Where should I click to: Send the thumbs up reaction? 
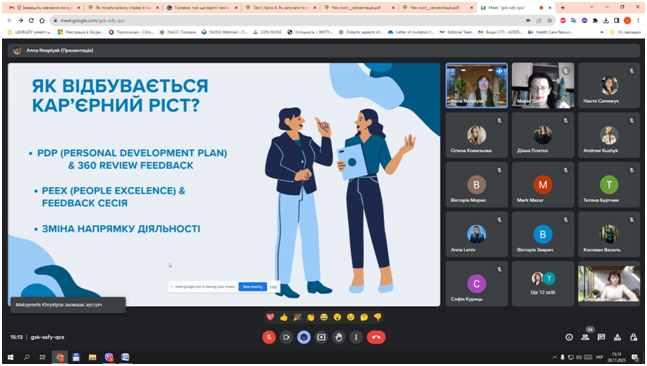283,317
